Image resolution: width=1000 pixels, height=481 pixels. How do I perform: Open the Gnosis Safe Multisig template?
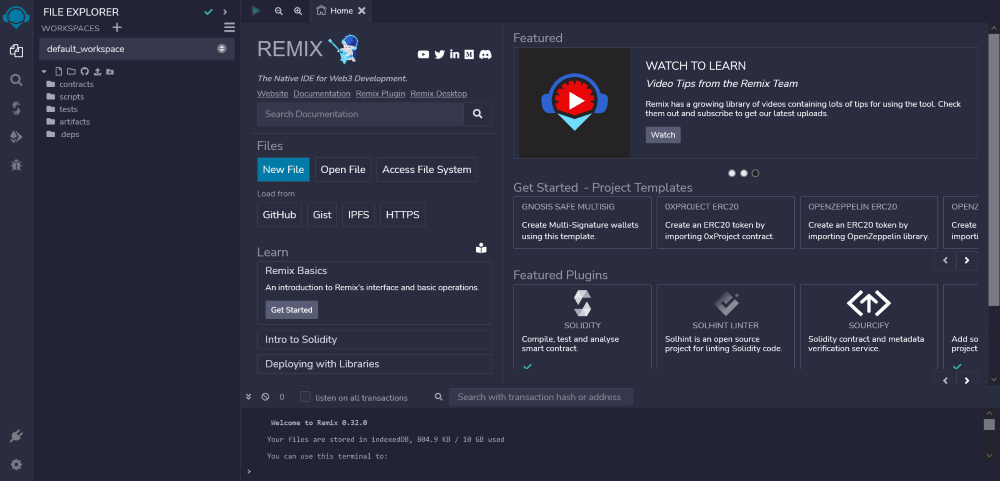pyautogui.click(x=582, y=222)
